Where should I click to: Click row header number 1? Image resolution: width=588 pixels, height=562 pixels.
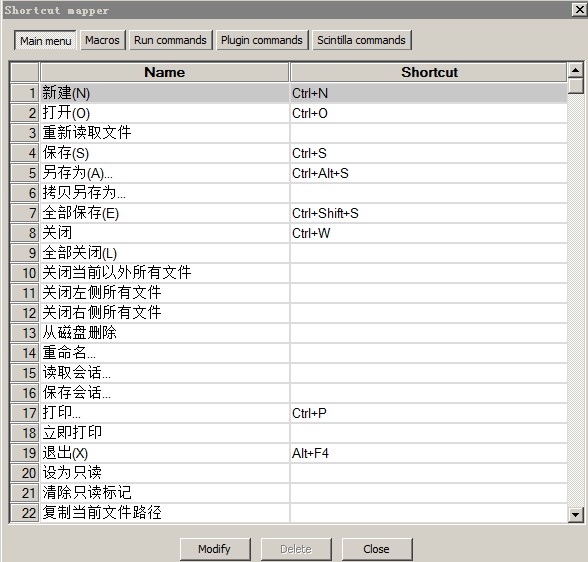[x=25, y=93]
